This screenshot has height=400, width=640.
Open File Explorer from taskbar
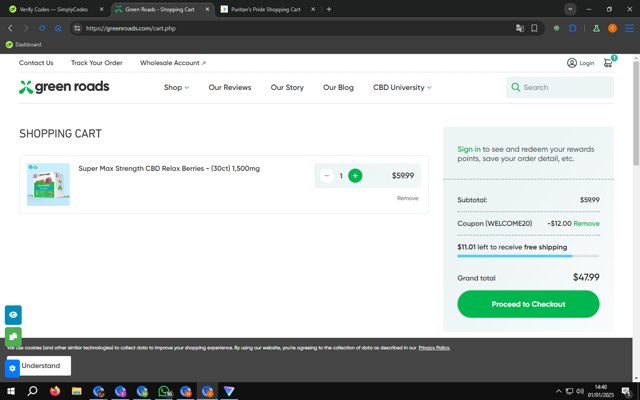pos(76,391)
